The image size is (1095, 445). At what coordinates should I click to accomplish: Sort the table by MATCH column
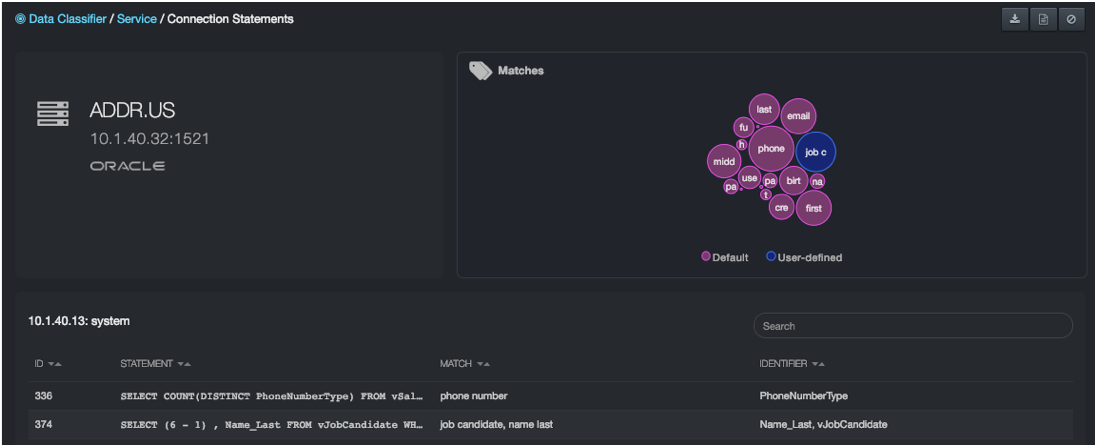pyautogui.click(x=464, y=364)
